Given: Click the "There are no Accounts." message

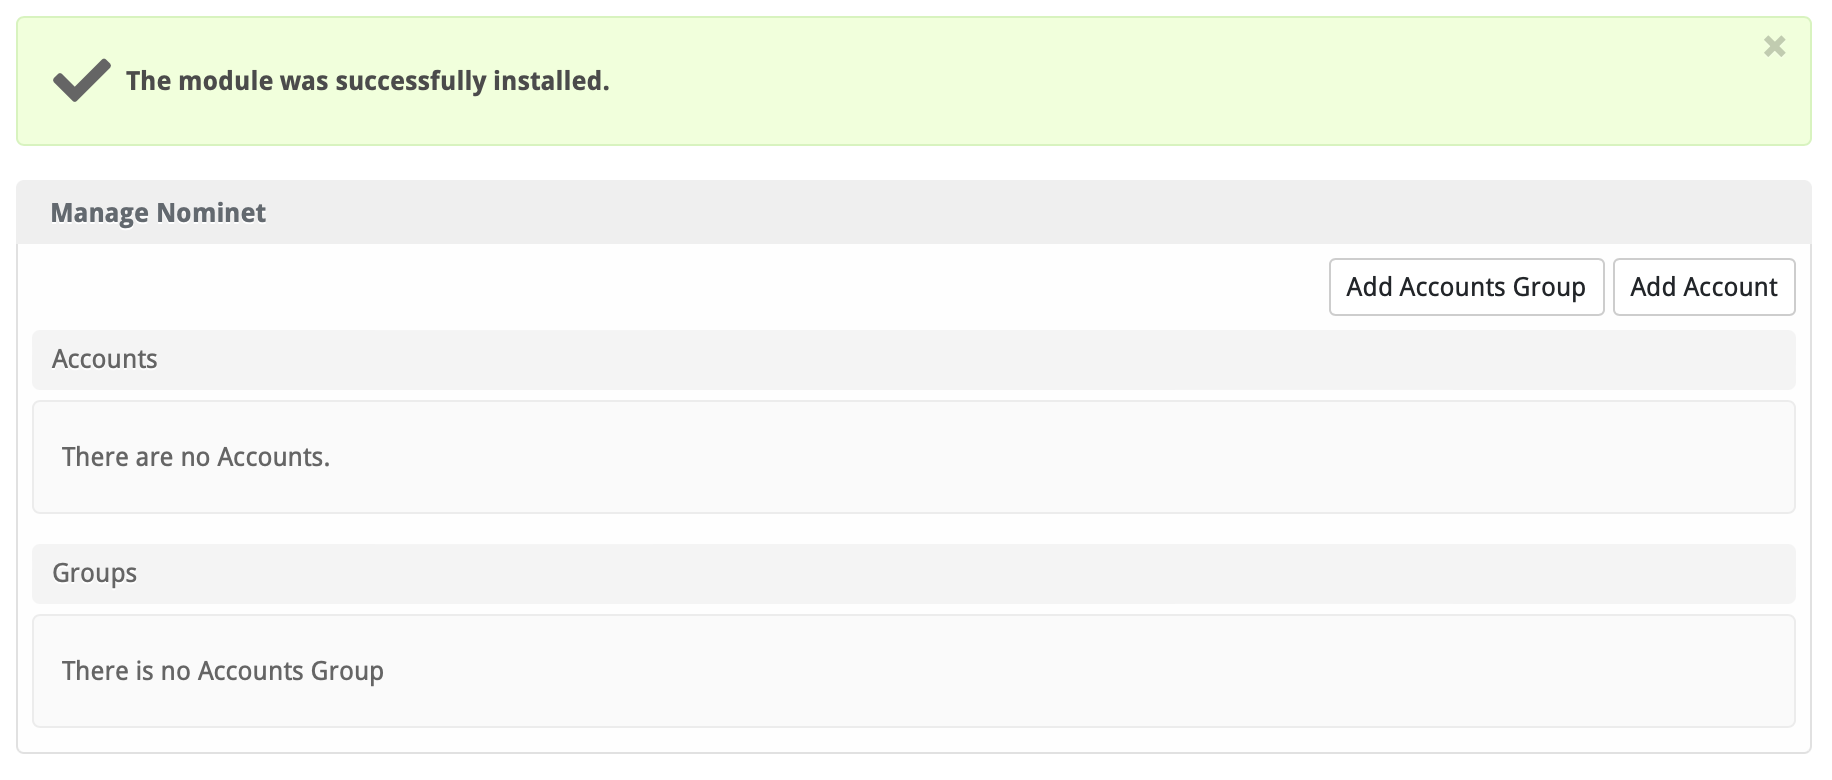Looking at the screenshot, I should coord(196,457).
